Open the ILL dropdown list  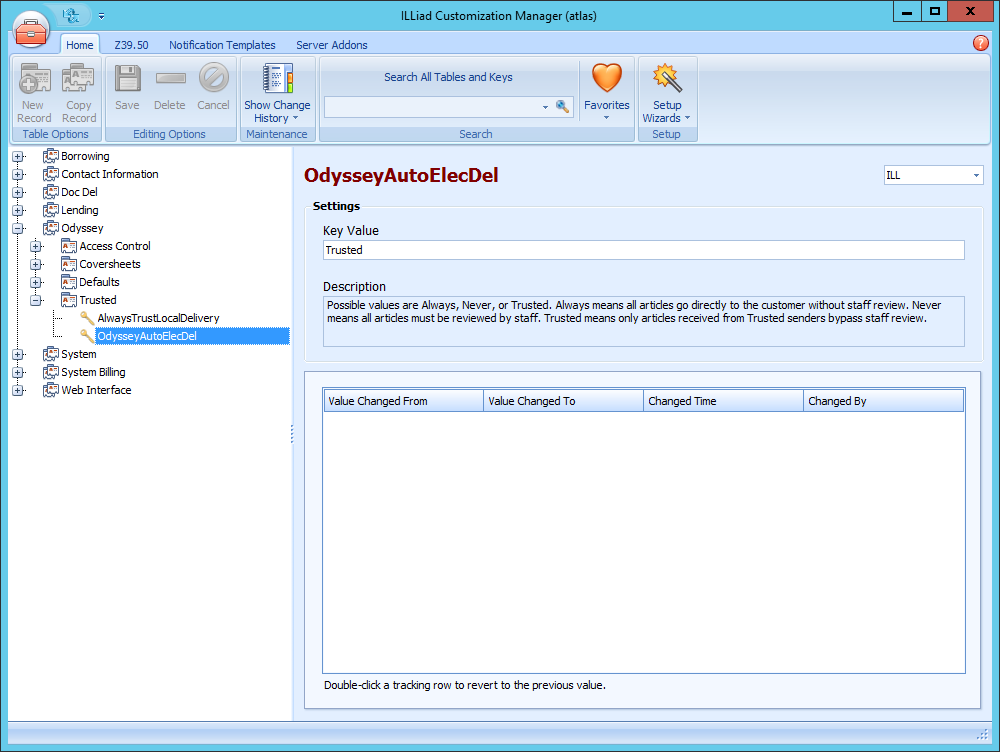[975, 174]
